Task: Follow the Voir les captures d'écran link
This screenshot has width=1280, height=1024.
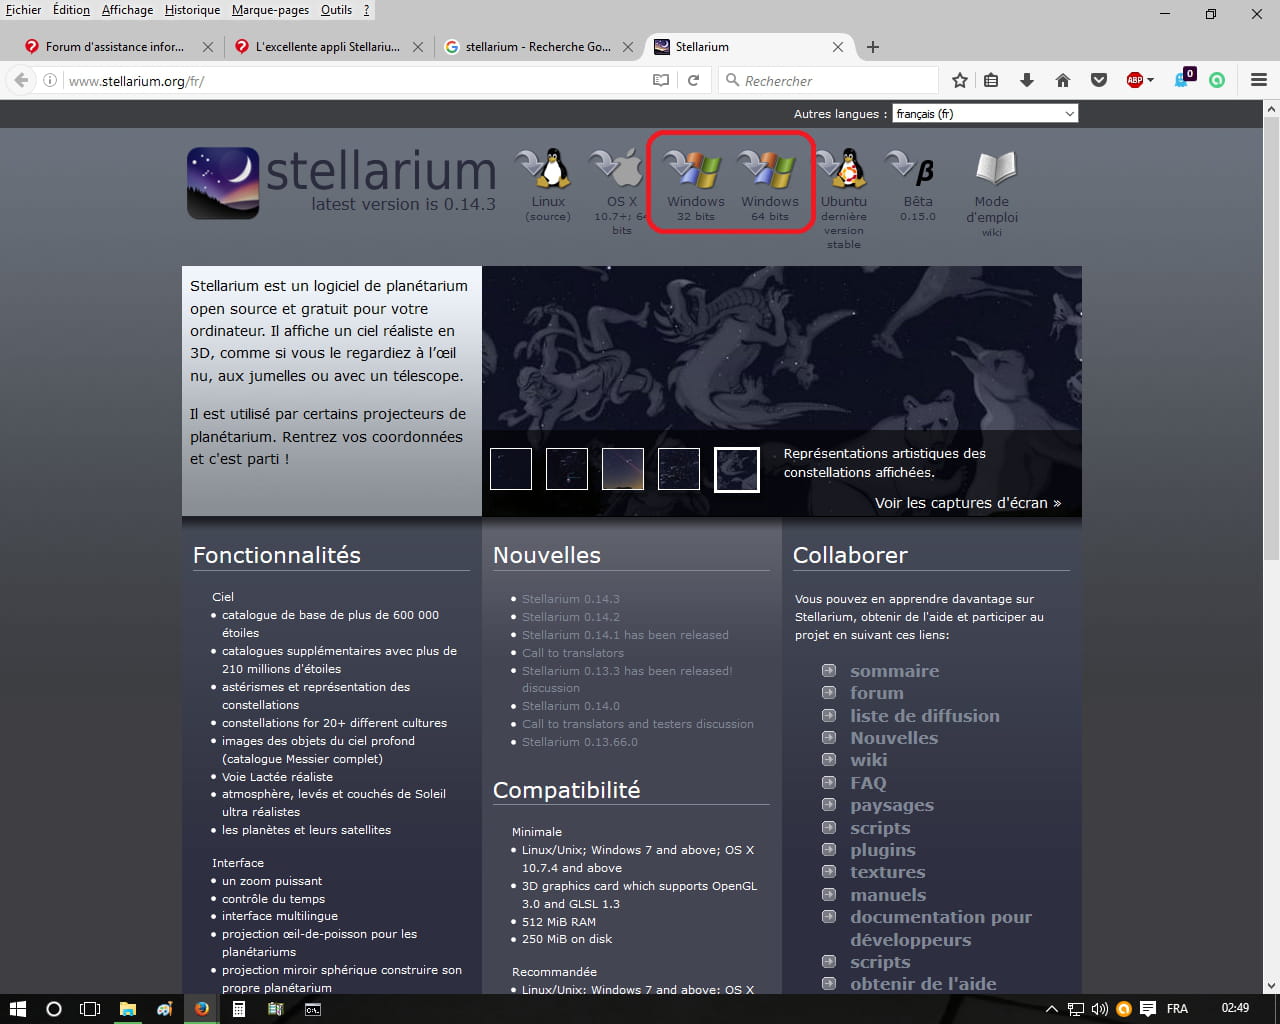Action: click(x=967, y=503)
